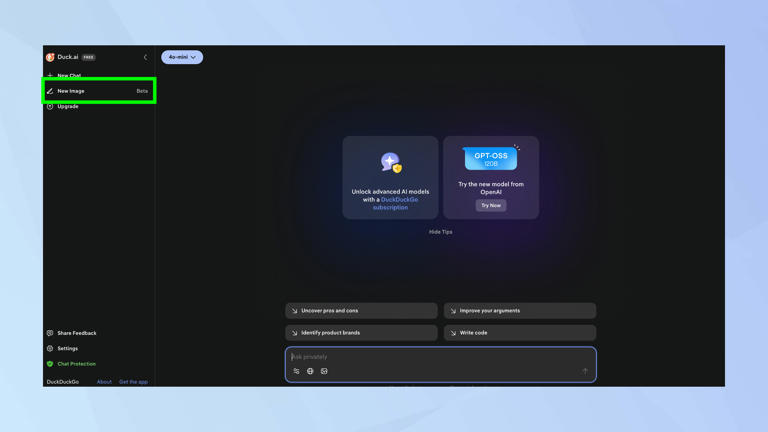Click the send arrow button
Screen dimensions: 768x432
pyautogui.click(x=585, y=371)
